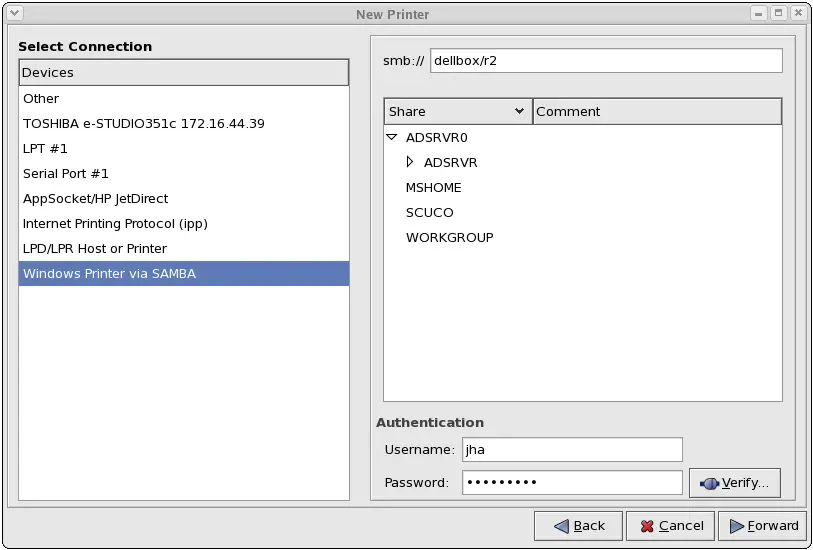Click the Comment column header
Viewport: 813px width, 550px height.
[x=657, y=111]
